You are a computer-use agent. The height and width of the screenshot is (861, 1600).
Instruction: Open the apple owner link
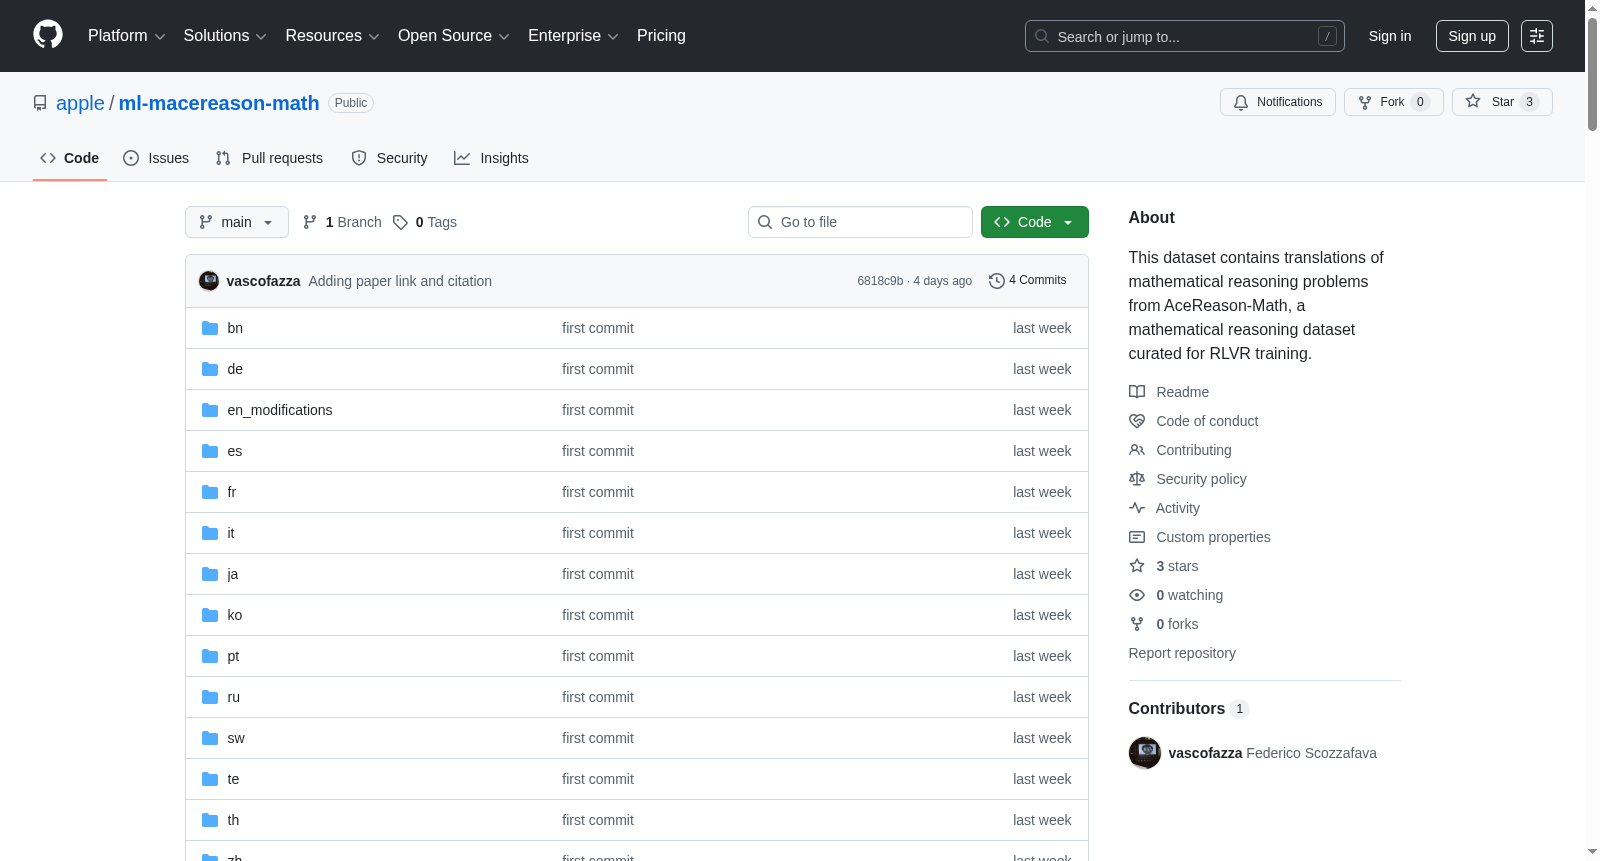pyautogui.click(x=80, y=103)
